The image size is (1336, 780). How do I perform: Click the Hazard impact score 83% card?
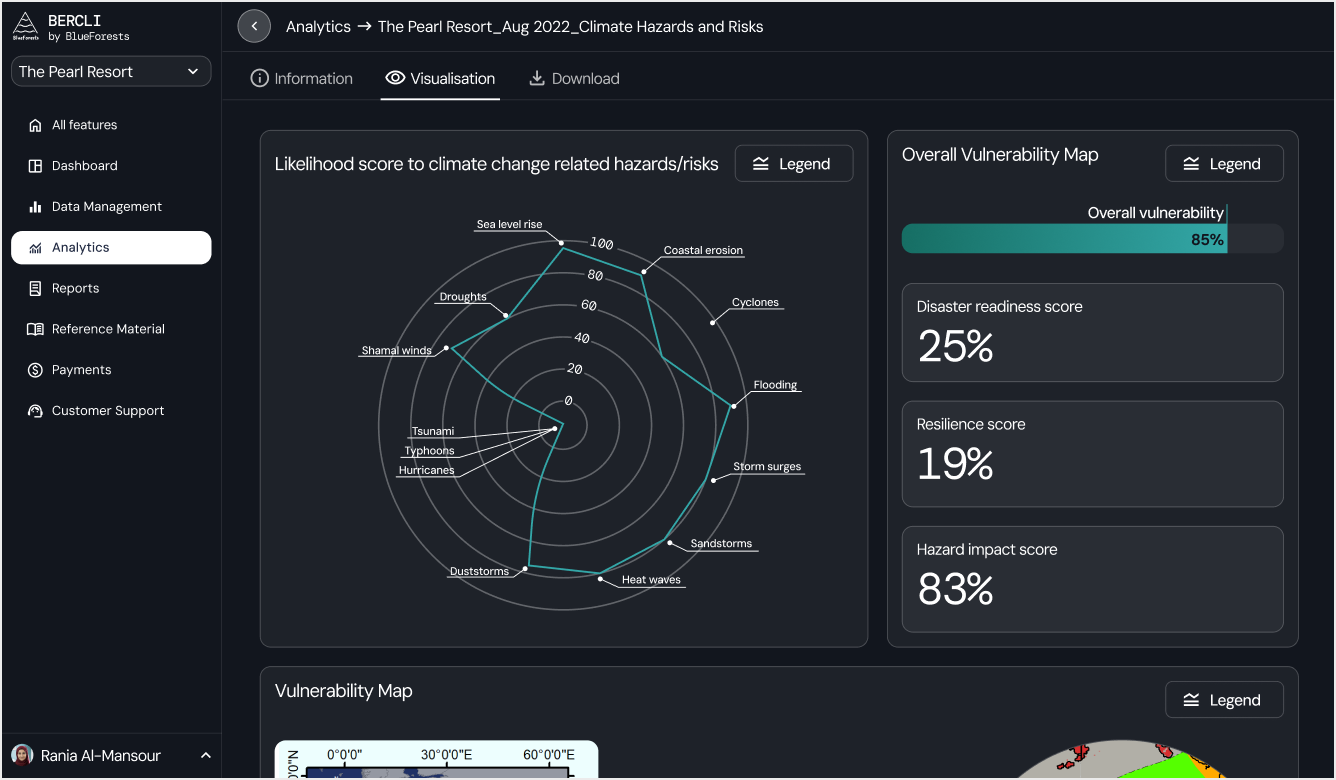point(1092,580)
